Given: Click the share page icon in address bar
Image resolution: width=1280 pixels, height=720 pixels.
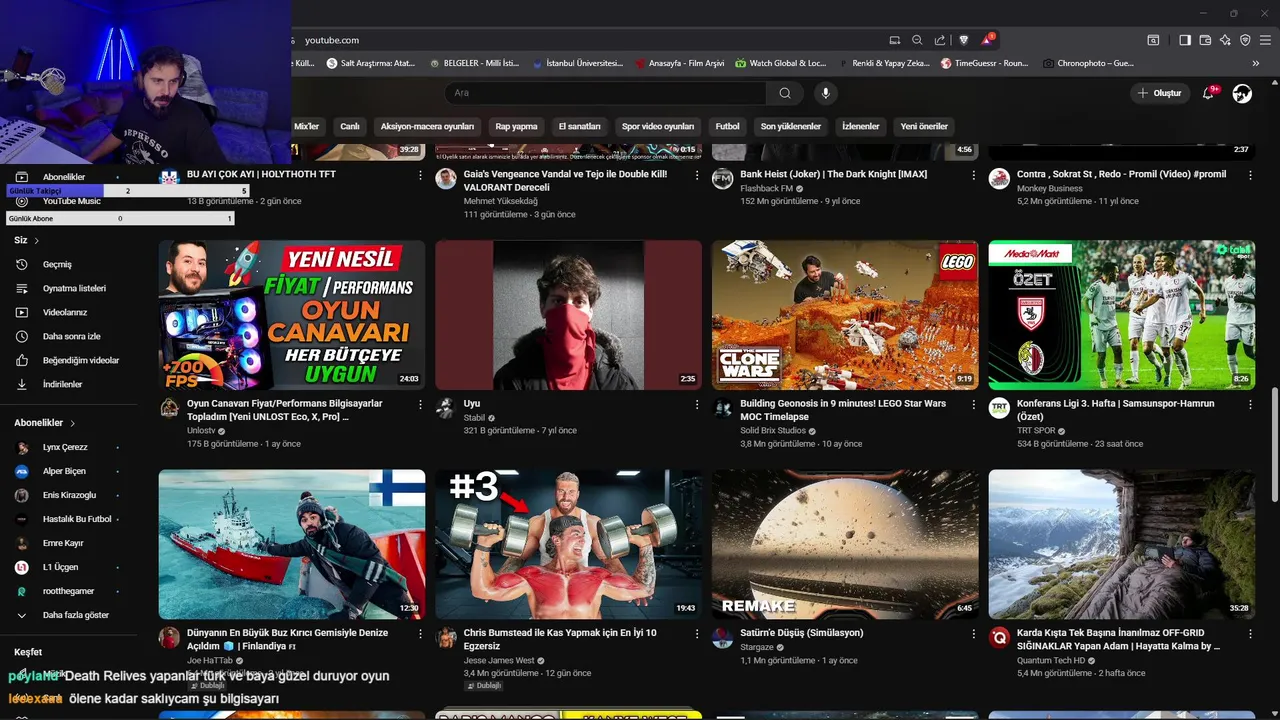Looking at the screenshot, I should (940, 40).
